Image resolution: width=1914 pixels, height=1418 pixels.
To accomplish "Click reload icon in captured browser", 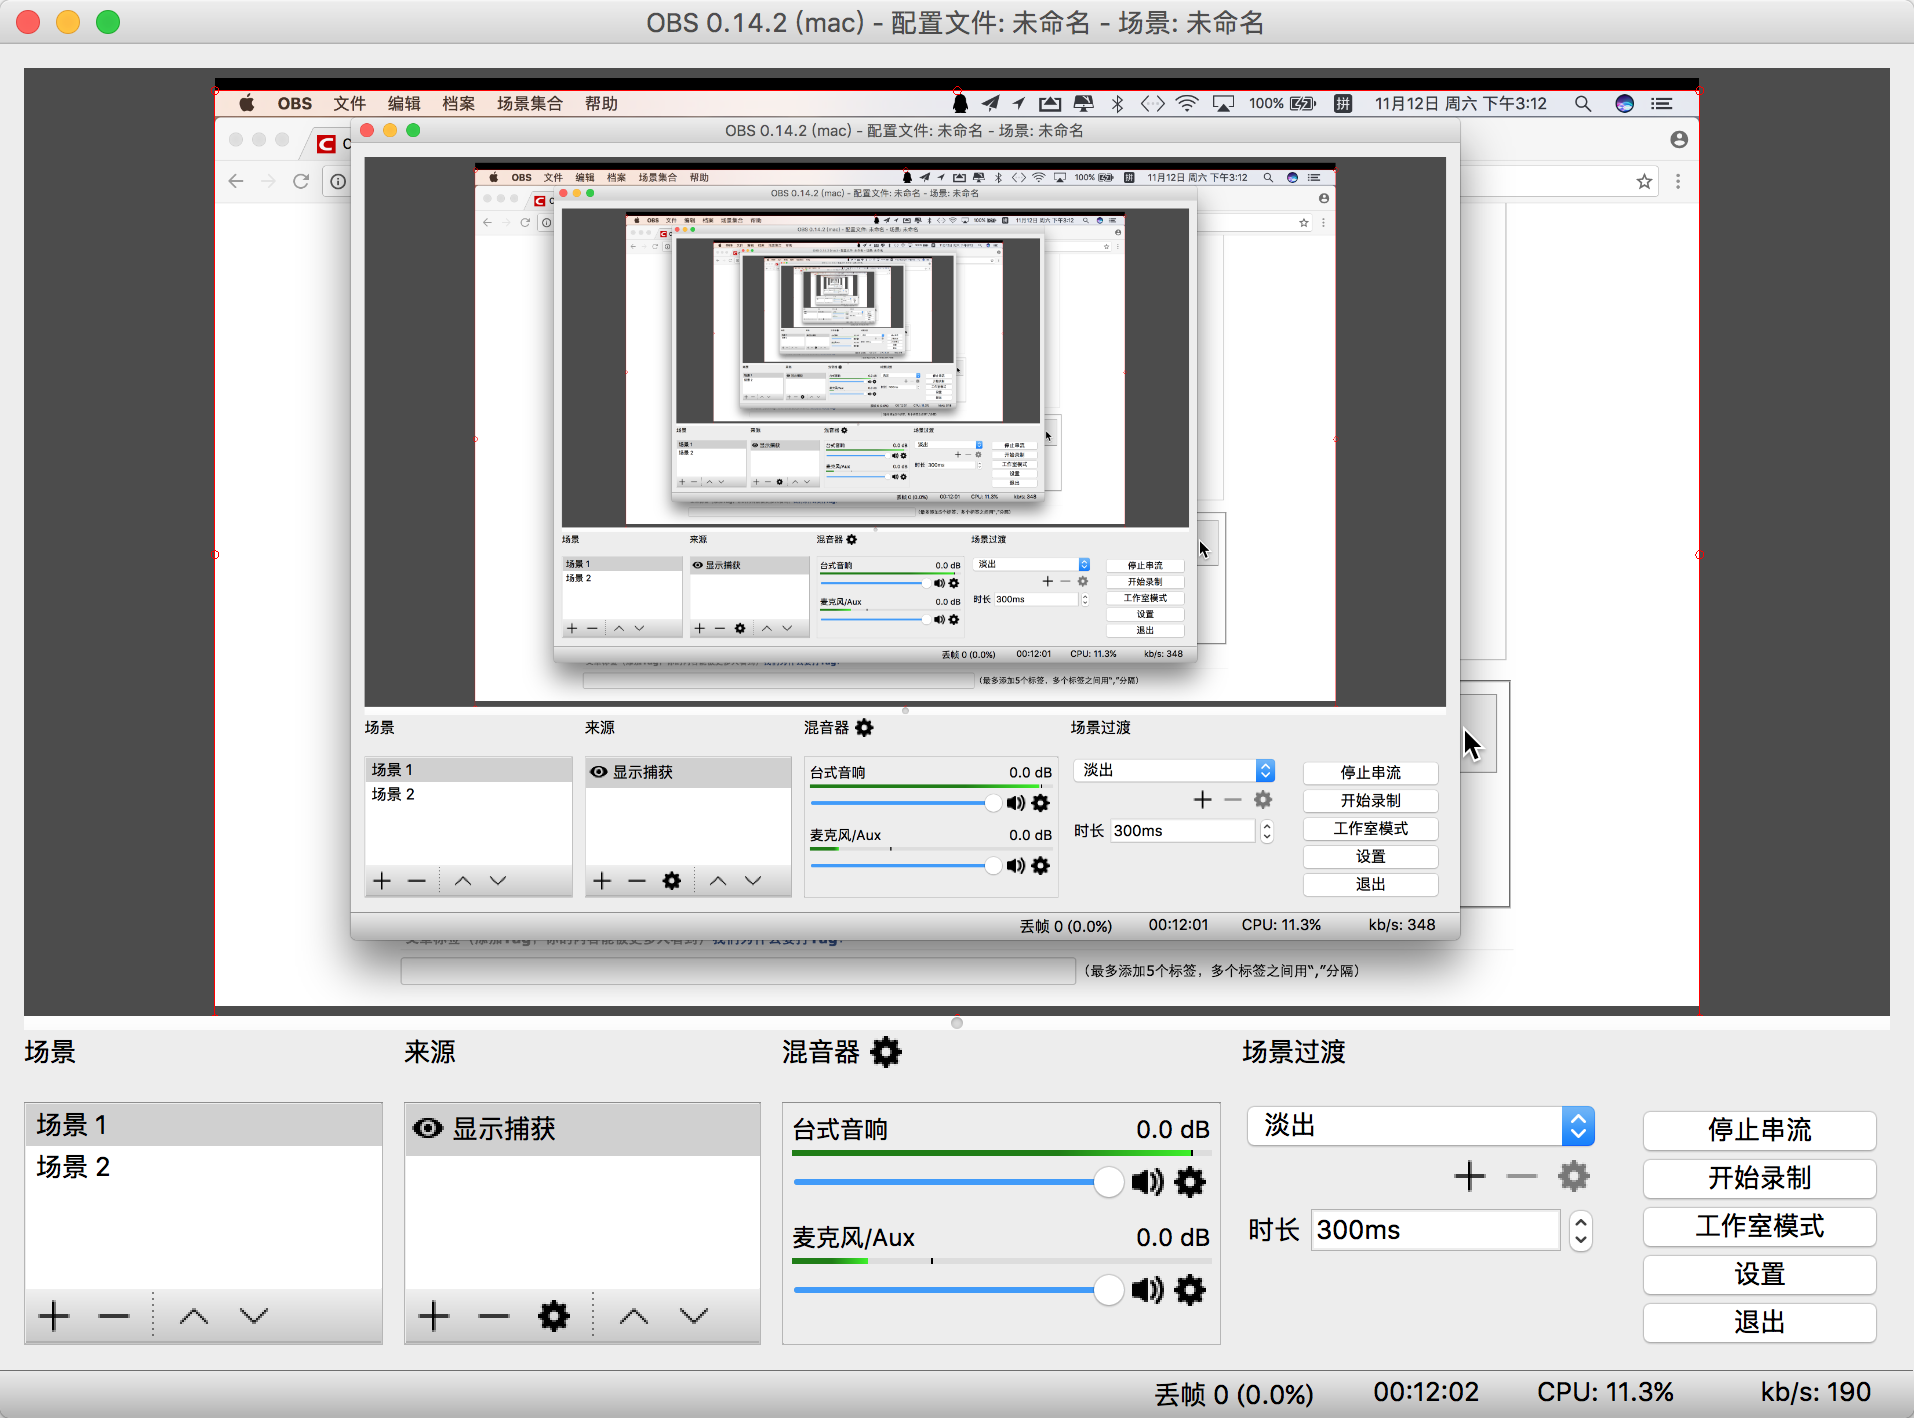I will click(x=301, y=181).
